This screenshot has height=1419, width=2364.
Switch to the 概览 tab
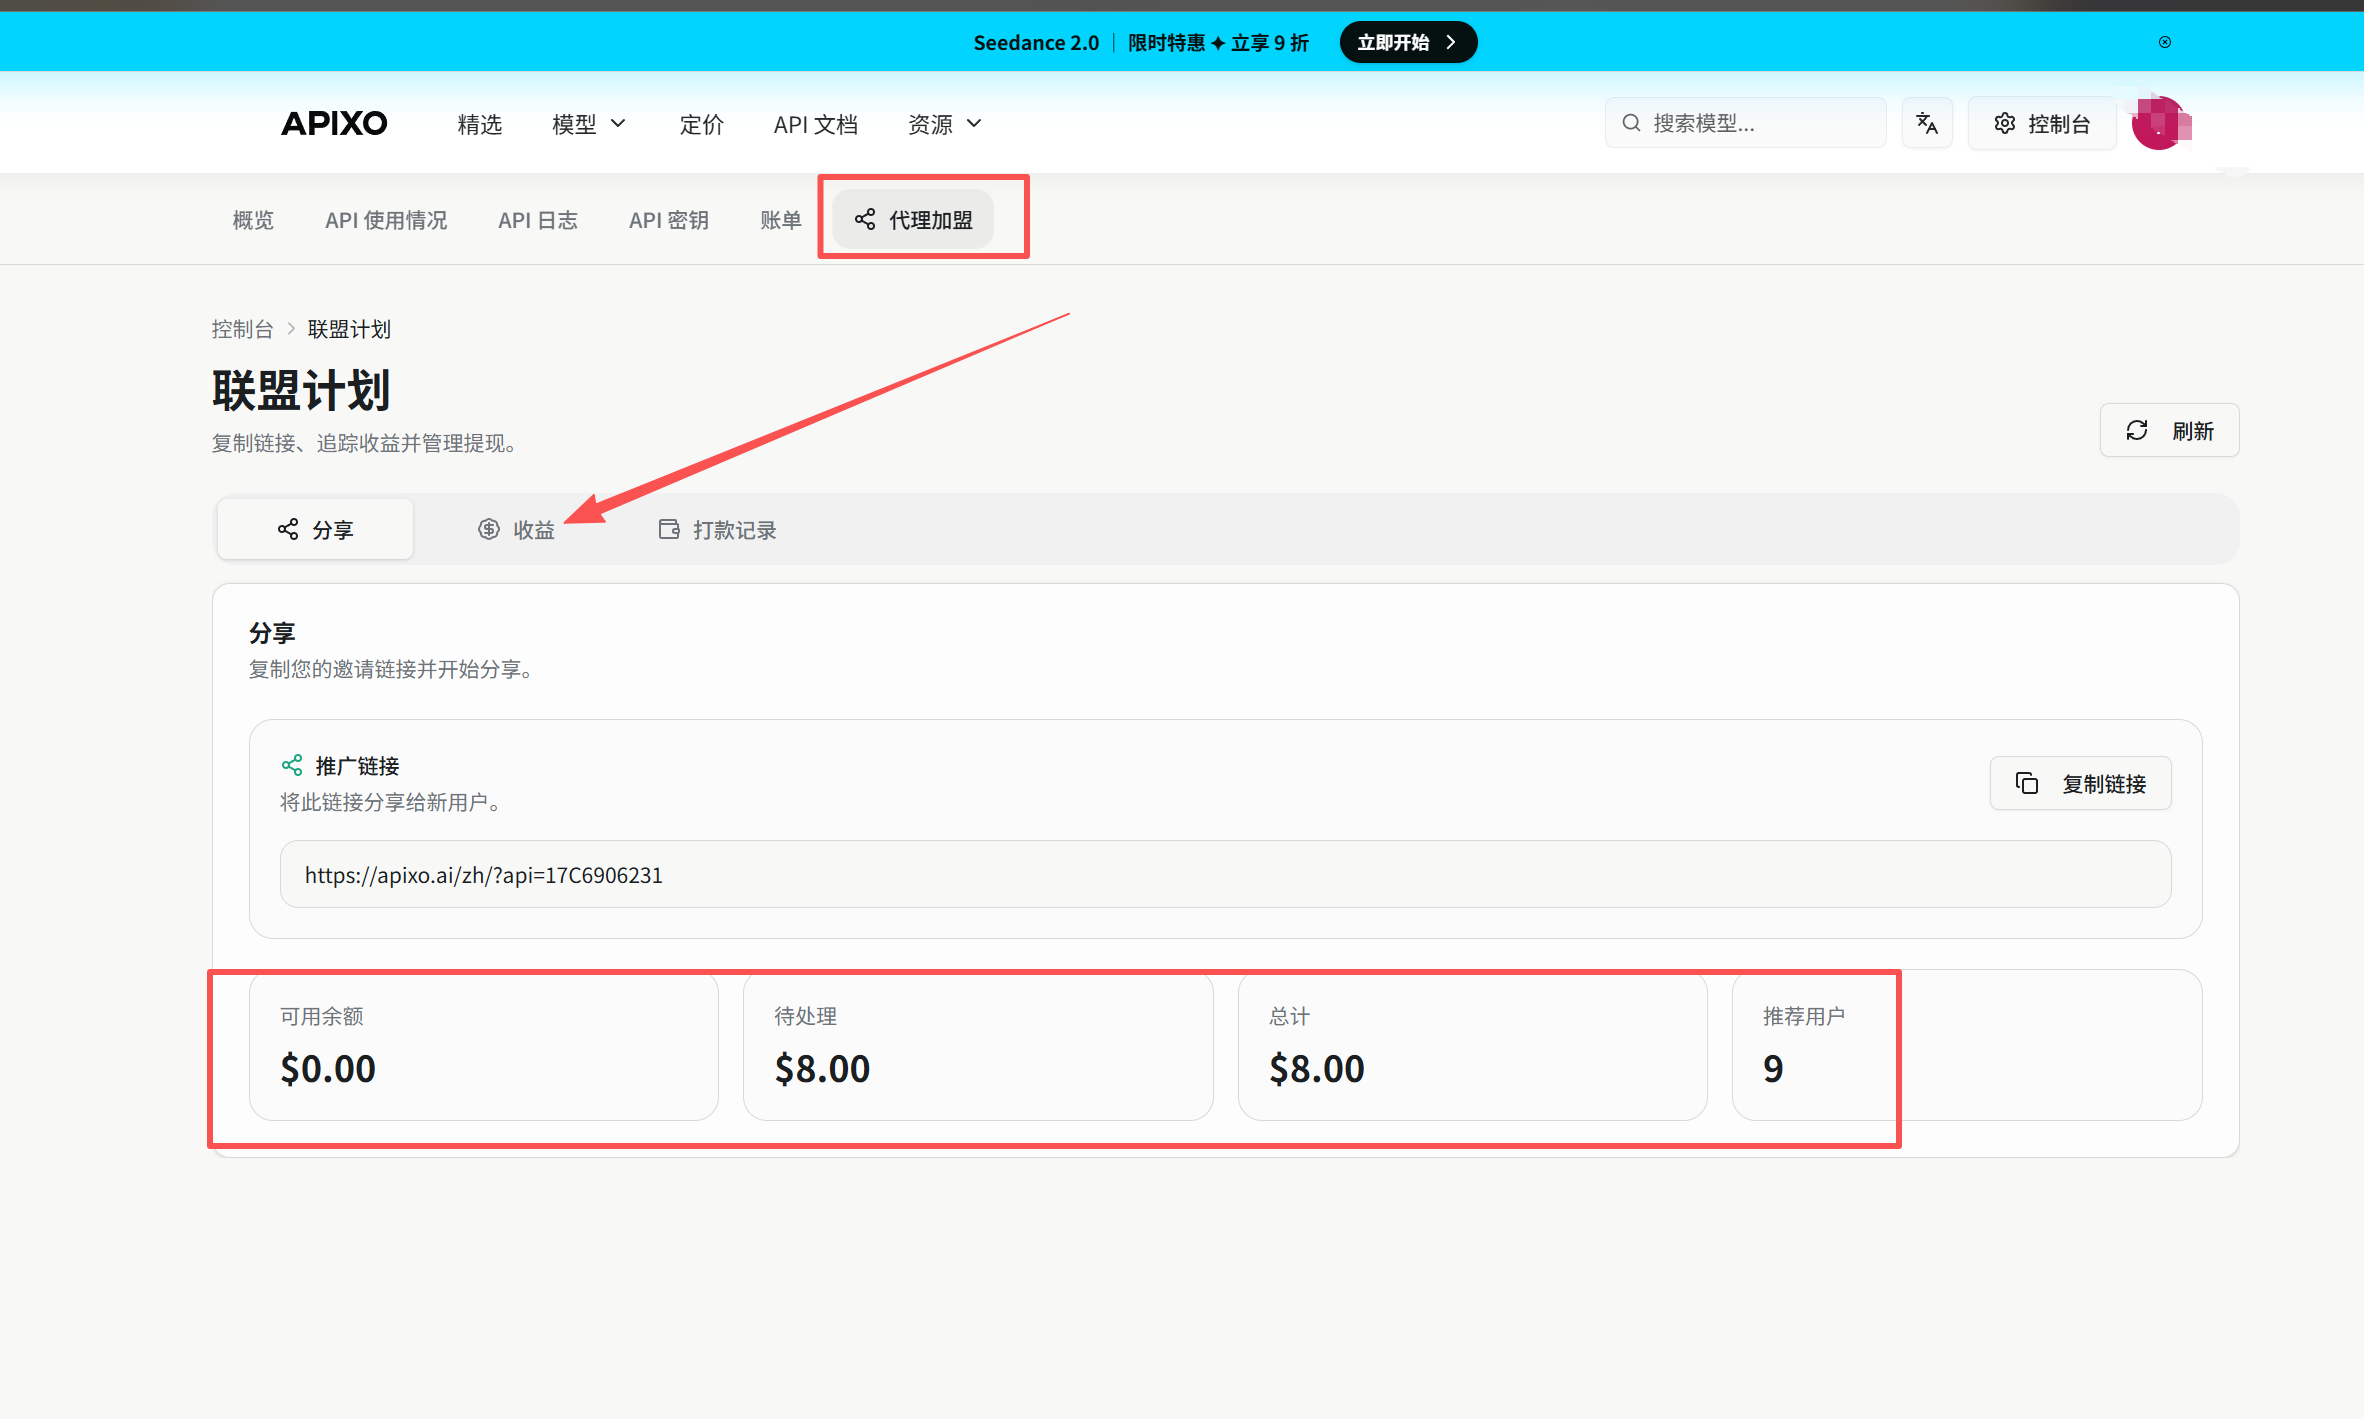pyautogui.click(x=253, y=220)
